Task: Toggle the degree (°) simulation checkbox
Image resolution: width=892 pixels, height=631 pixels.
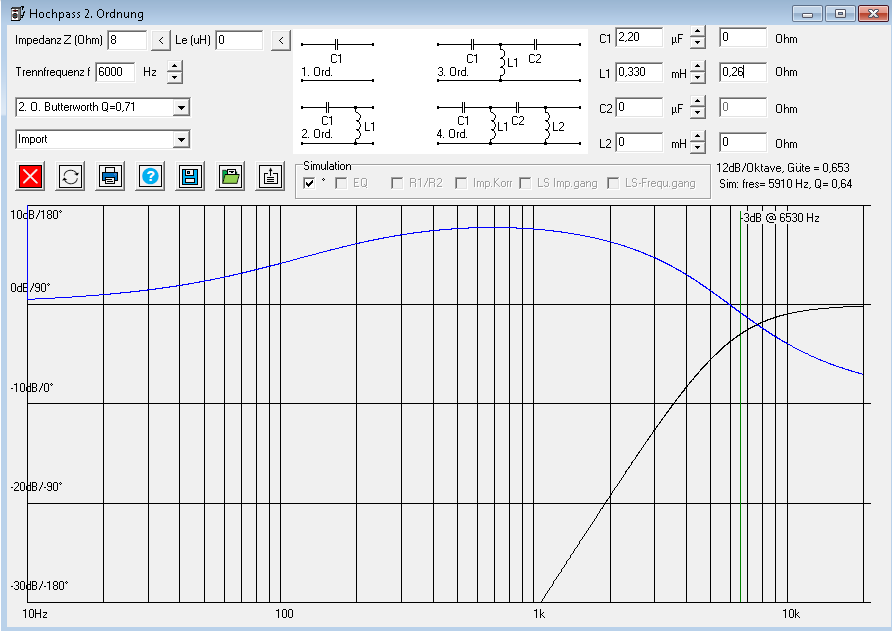Action: pos(309,183)
